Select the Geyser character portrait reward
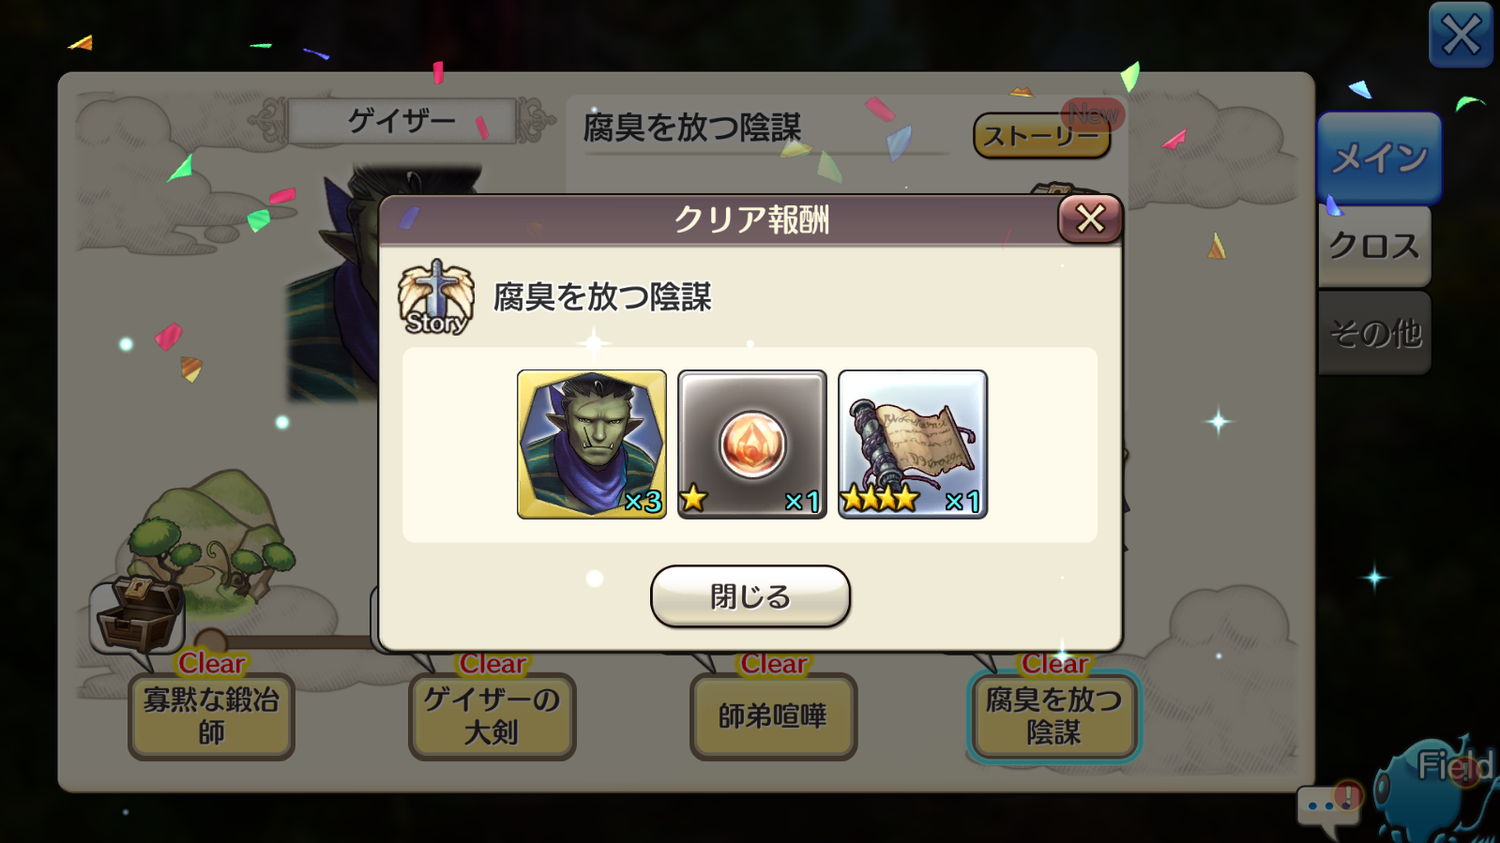Screen dimensions: 1500x843 pyautogui.click(x=592, y=444)
